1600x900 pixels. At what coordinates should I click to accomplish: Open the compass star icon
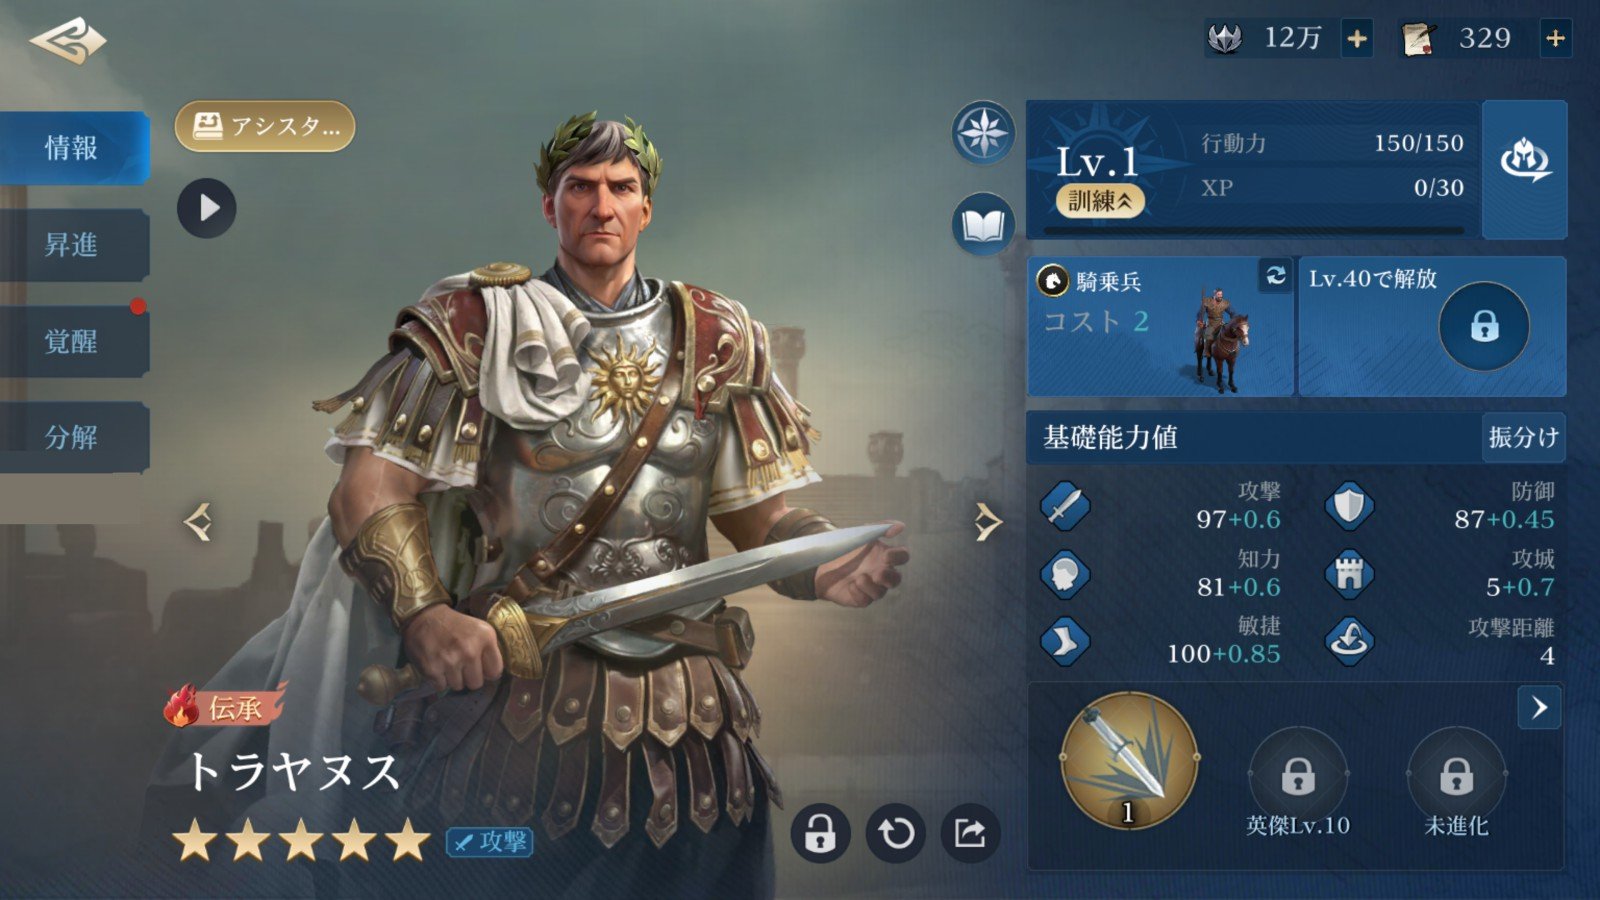(x=983, y=133)
